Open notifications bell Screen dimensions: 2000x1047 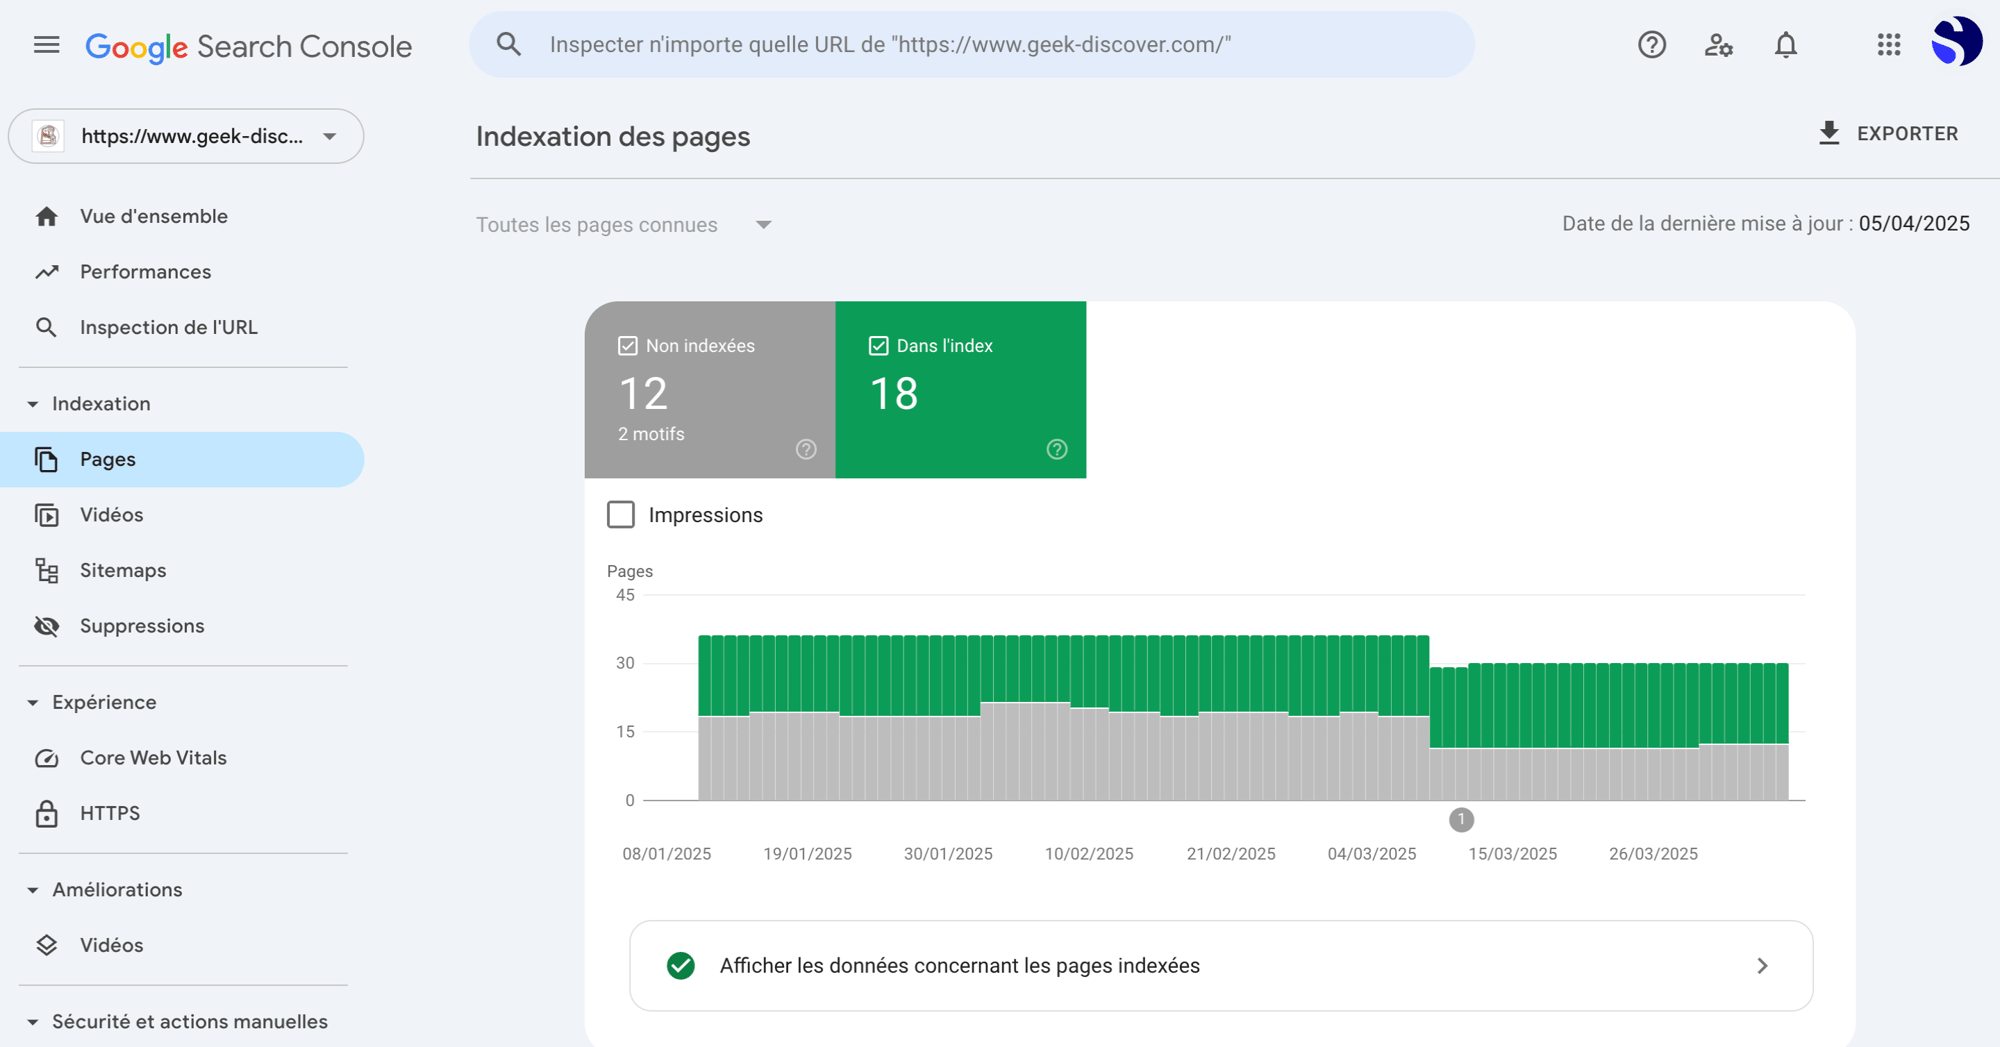pos(1786,45)
